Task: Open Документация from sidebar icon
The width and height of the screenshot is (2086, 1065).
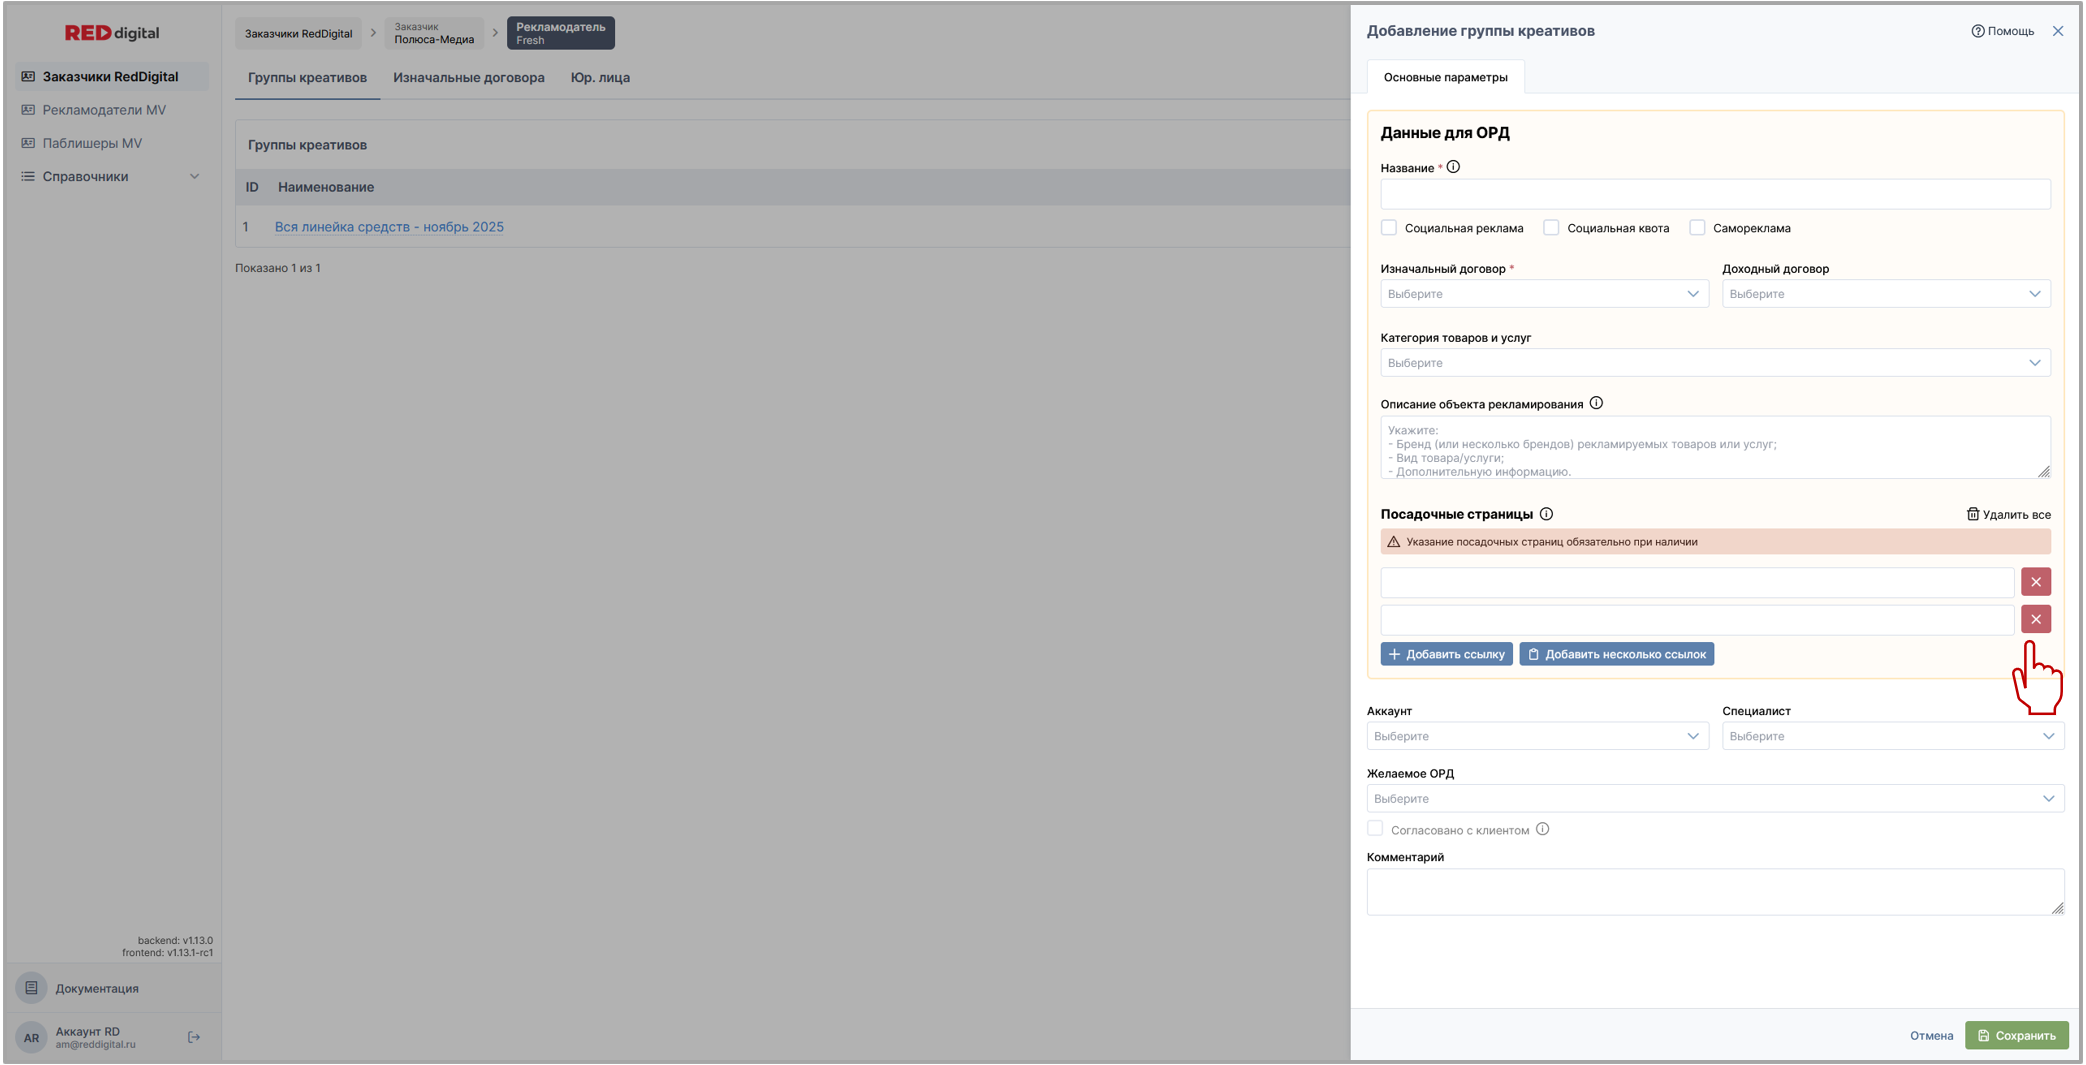Action: click(32, 988)
